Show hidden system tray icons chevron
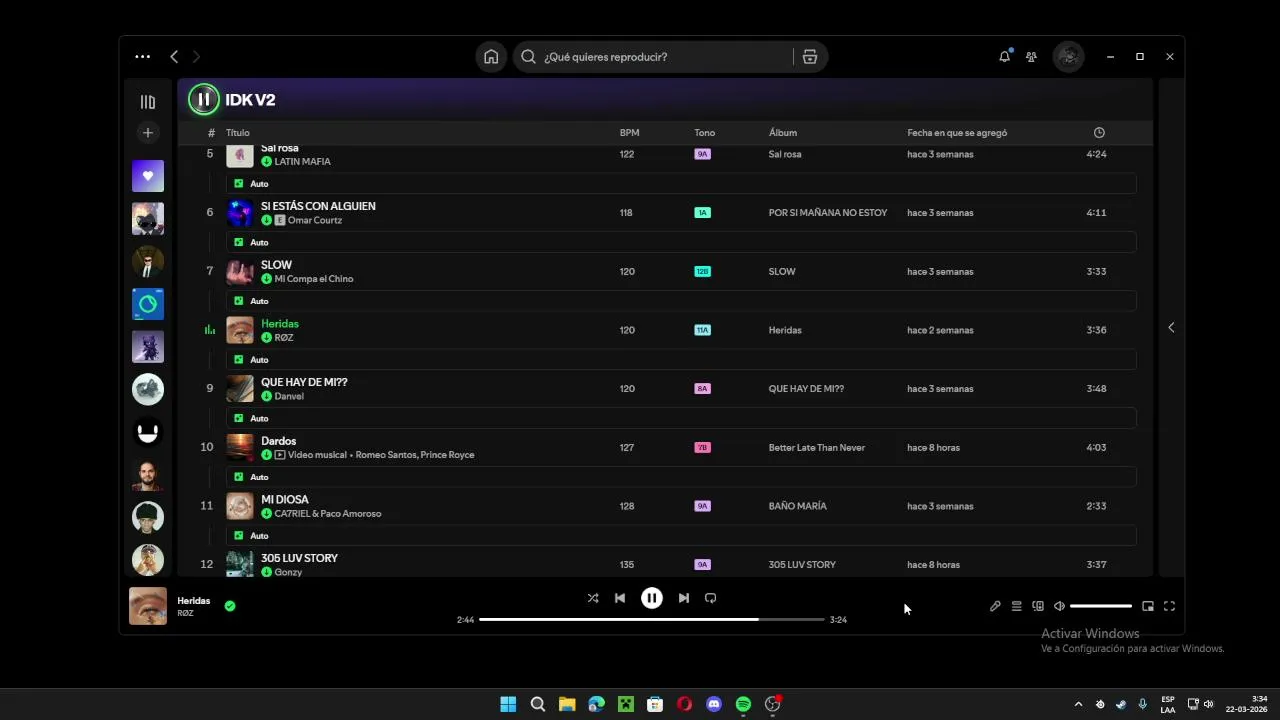The height and width of the screenshot is (720, 1280). (1078, 704)
